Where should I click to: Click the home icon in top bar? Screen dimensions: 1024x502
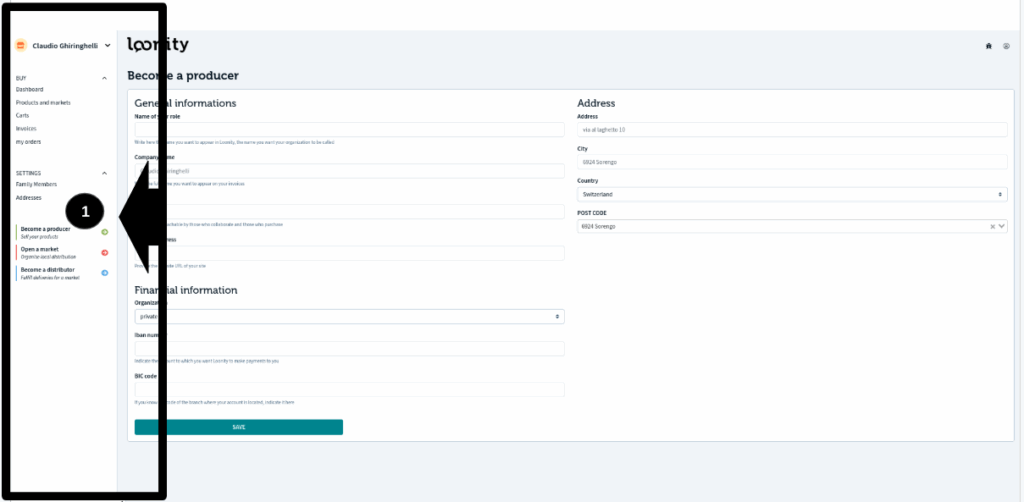tap(989, 46)
